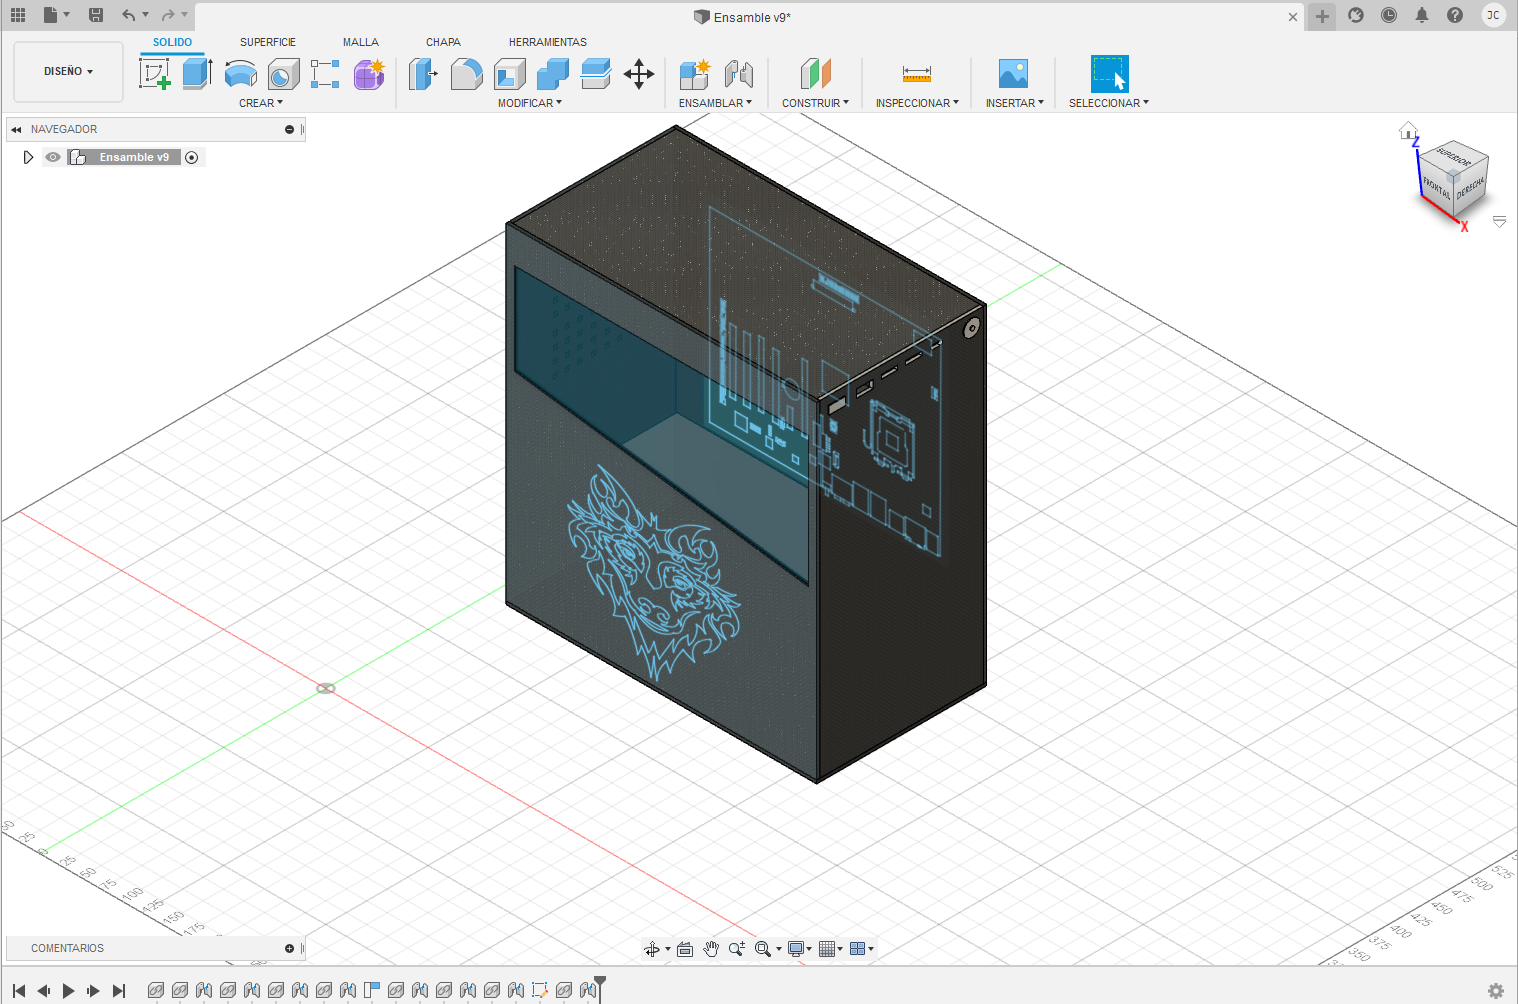Click the ViewCube home icon
The height and width of the screenshot is (1004, 1518).
tap(1408, 130)
